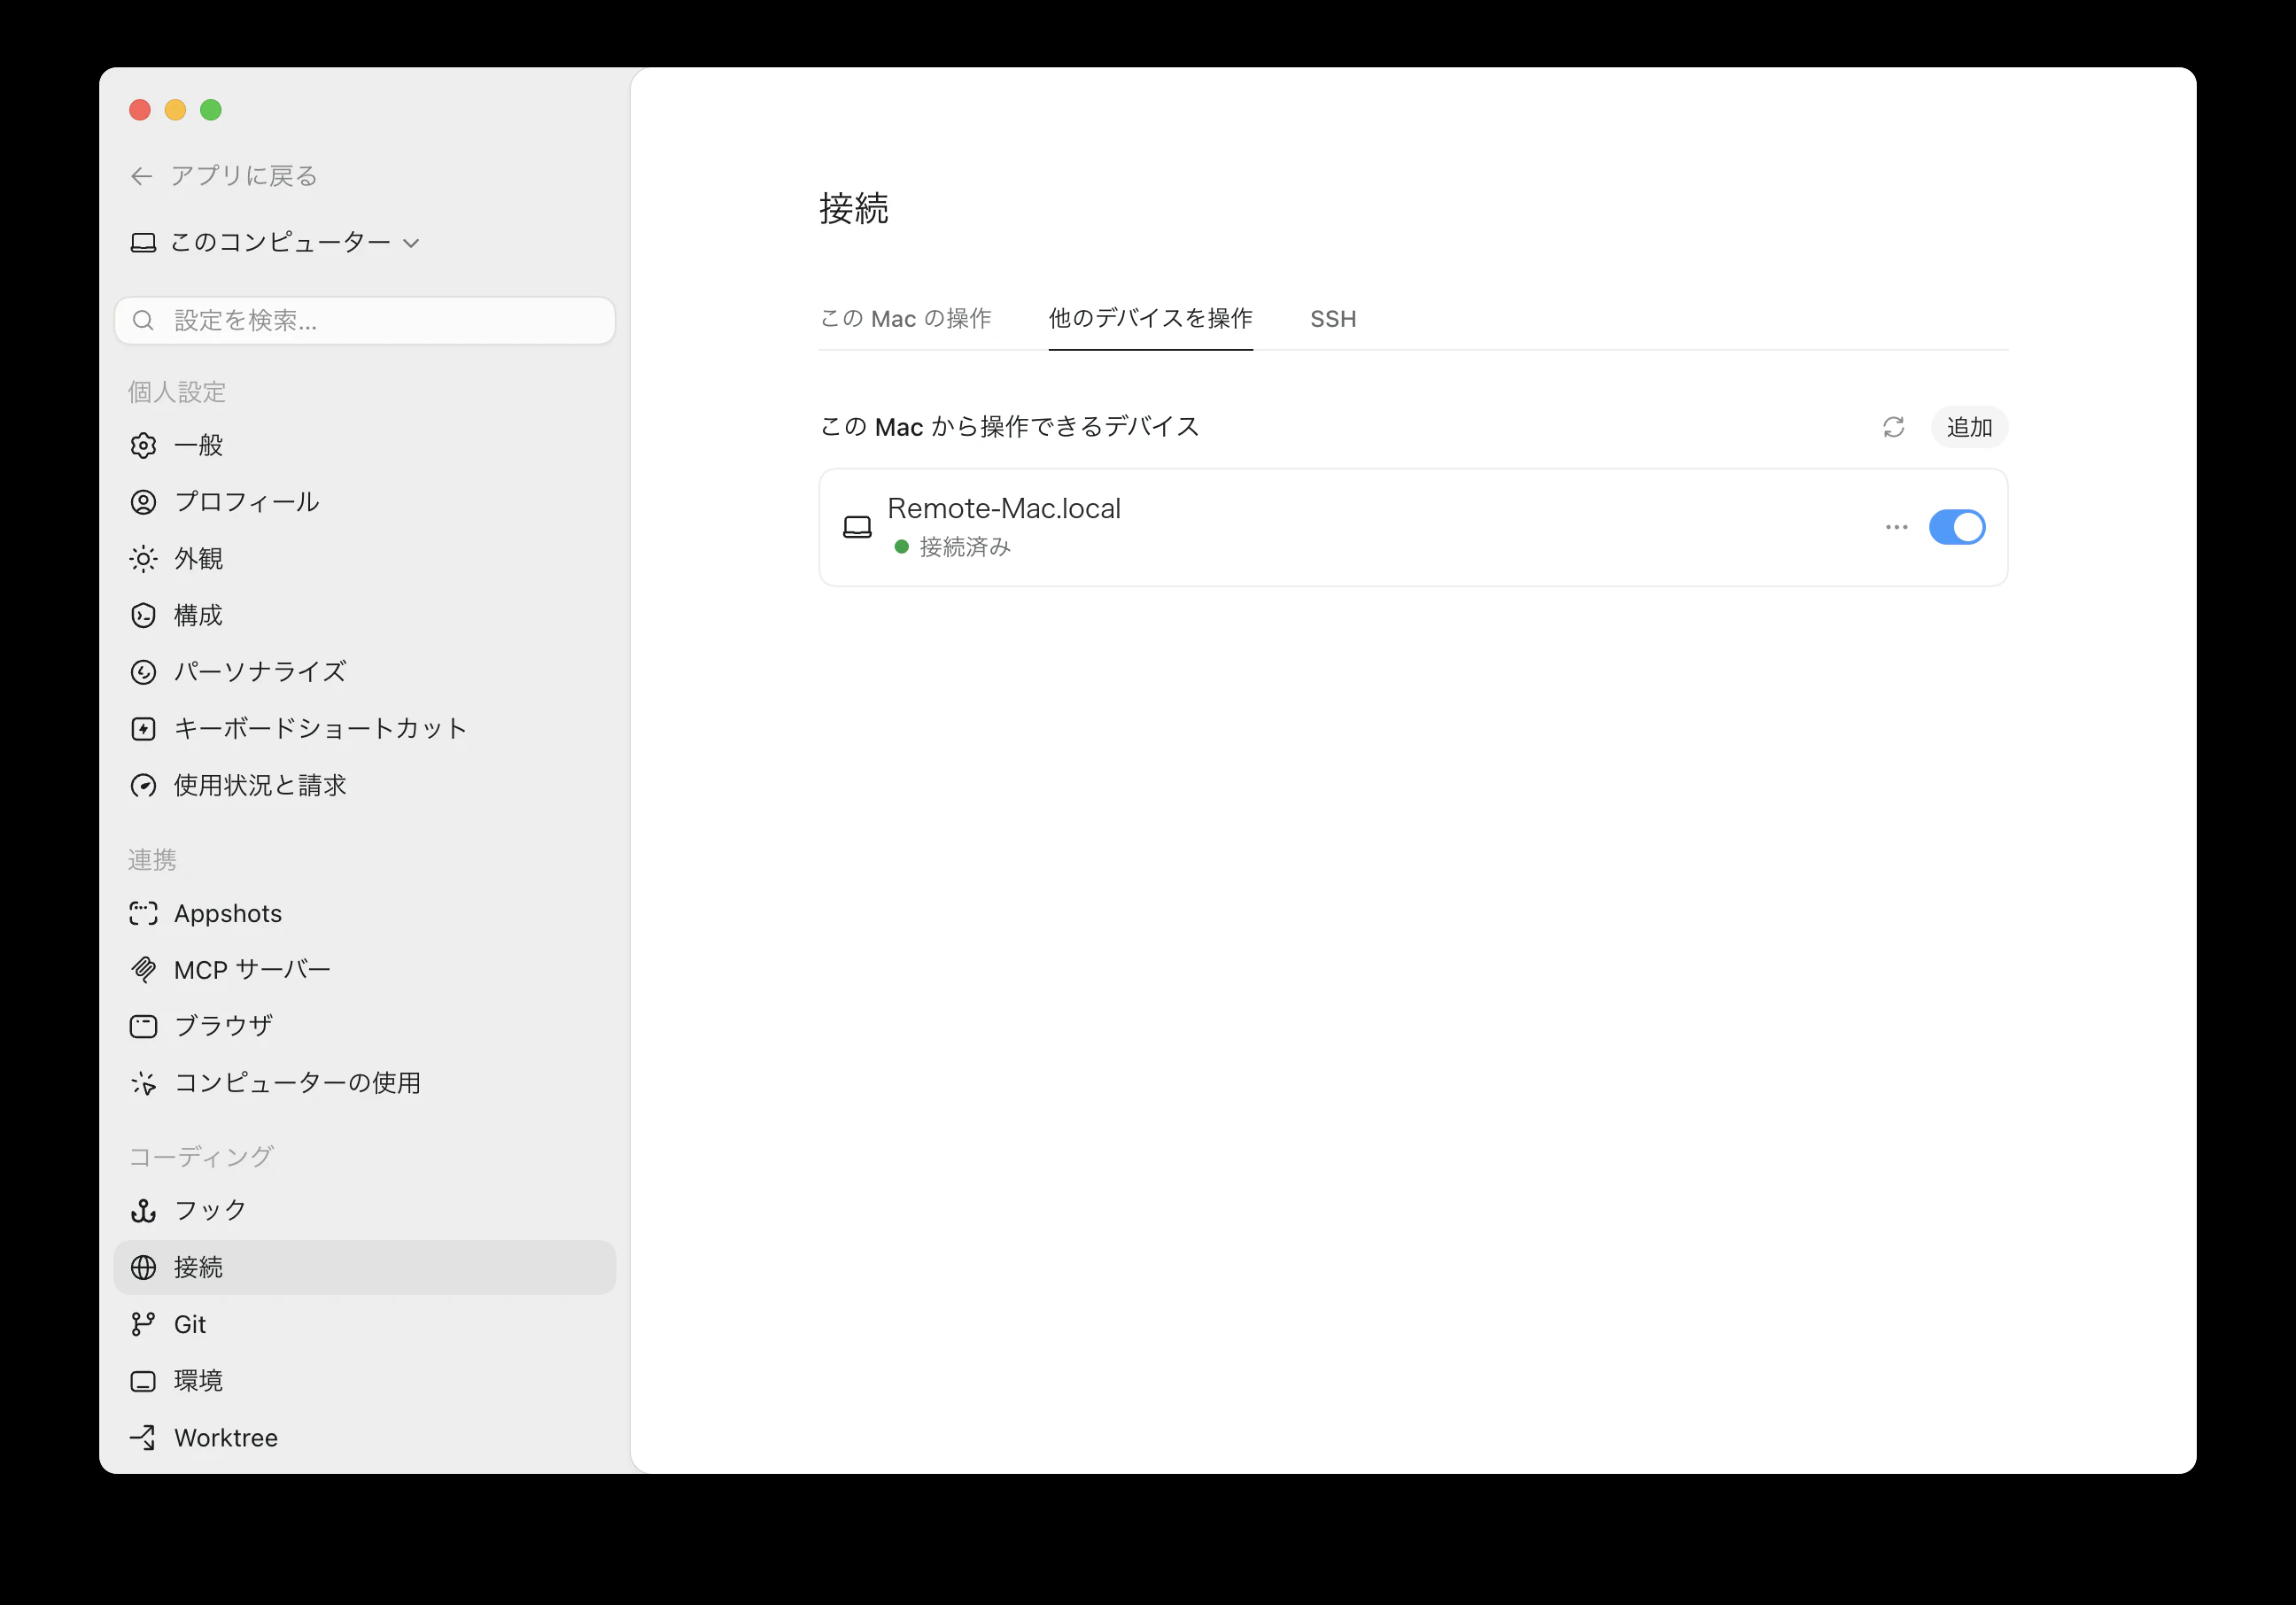Open Worktree icon in sidebar
This screenshot has height=1605, width=2296.
tap(143, 1437)
